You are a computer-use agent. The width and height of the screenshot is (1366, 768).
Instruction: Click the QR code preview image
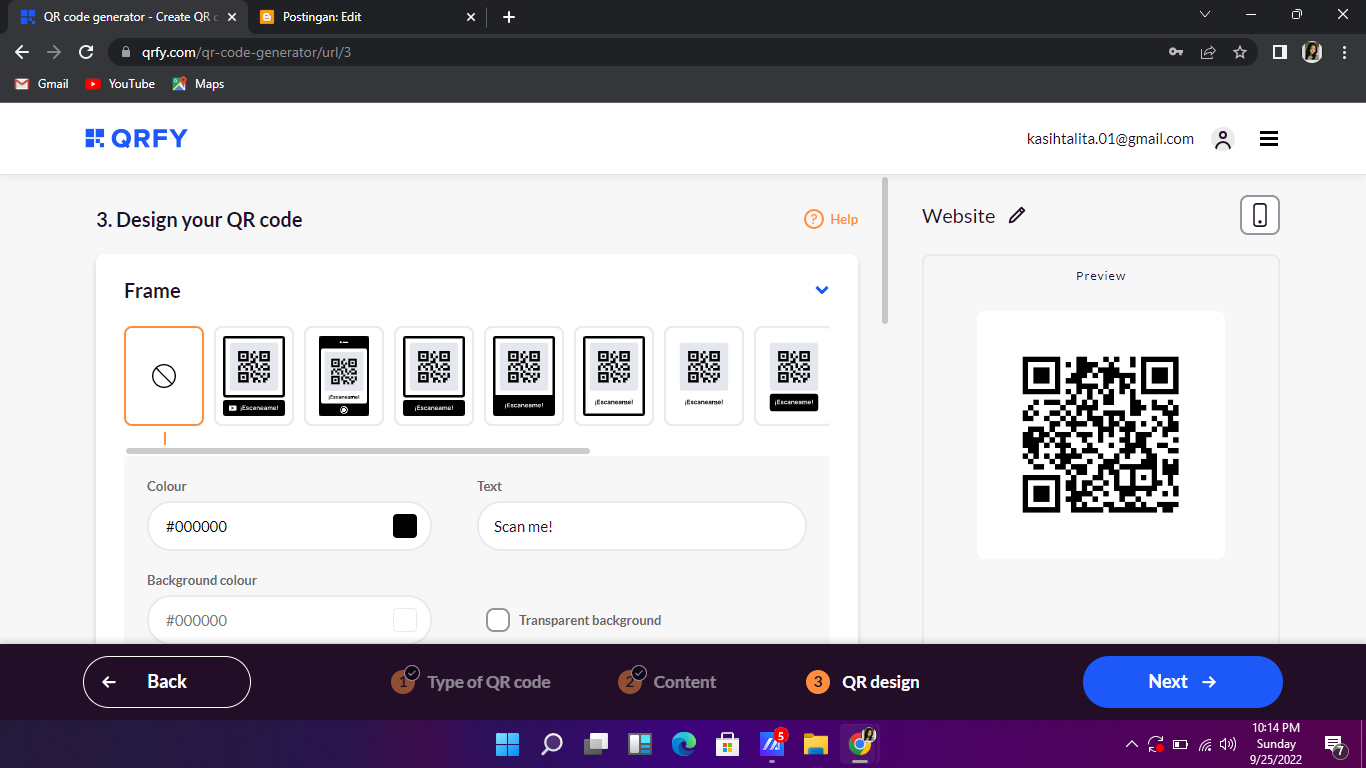click(1101, 435)
